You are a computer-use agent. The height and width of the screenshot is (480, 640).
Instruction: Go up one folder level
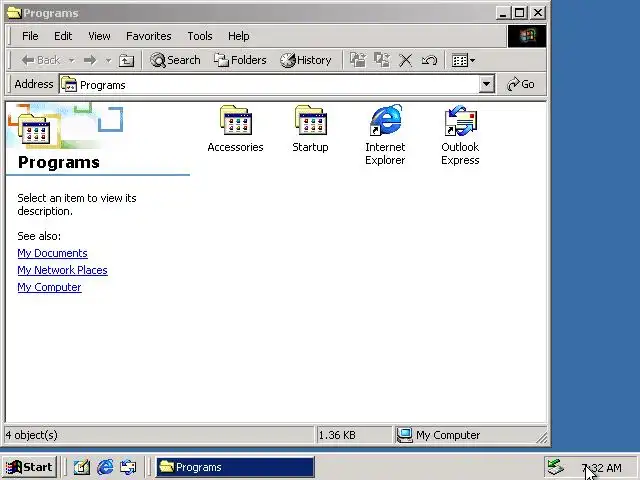[x=126, y=60]
